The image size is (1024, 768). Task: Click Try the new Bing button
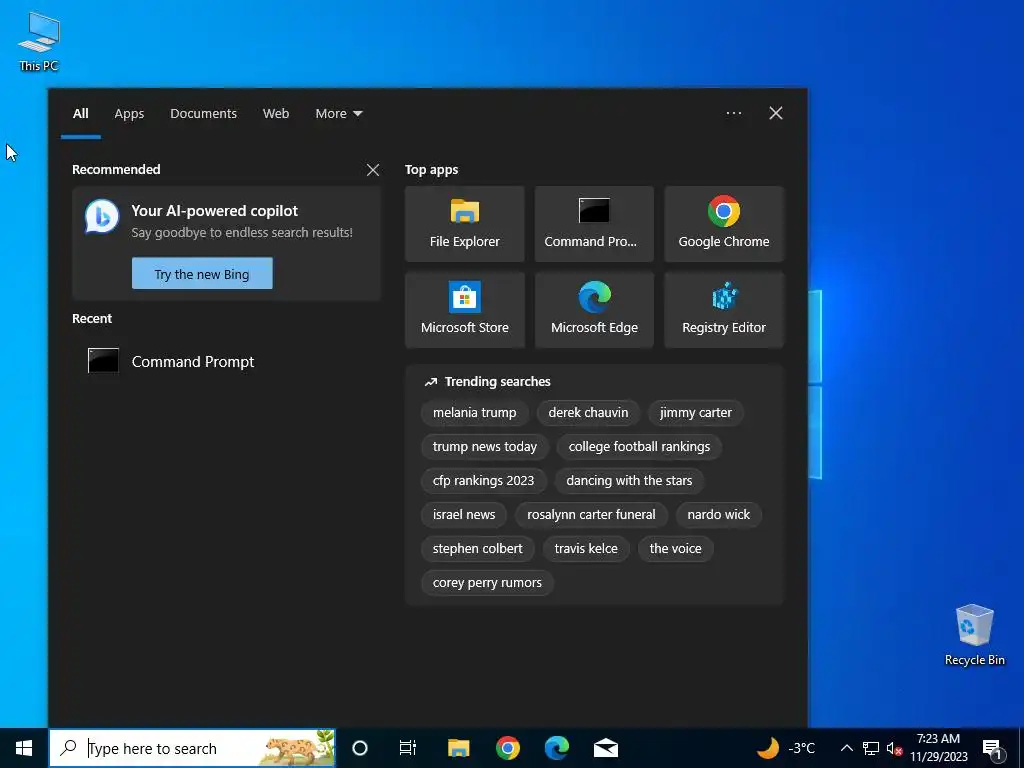[x=202, y=274]
